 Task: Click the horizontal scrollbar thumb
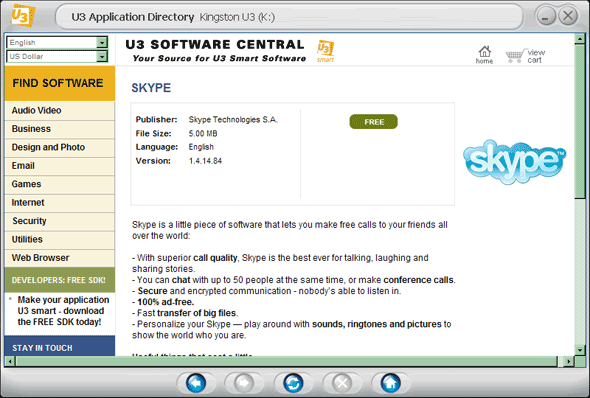[287, 362]
